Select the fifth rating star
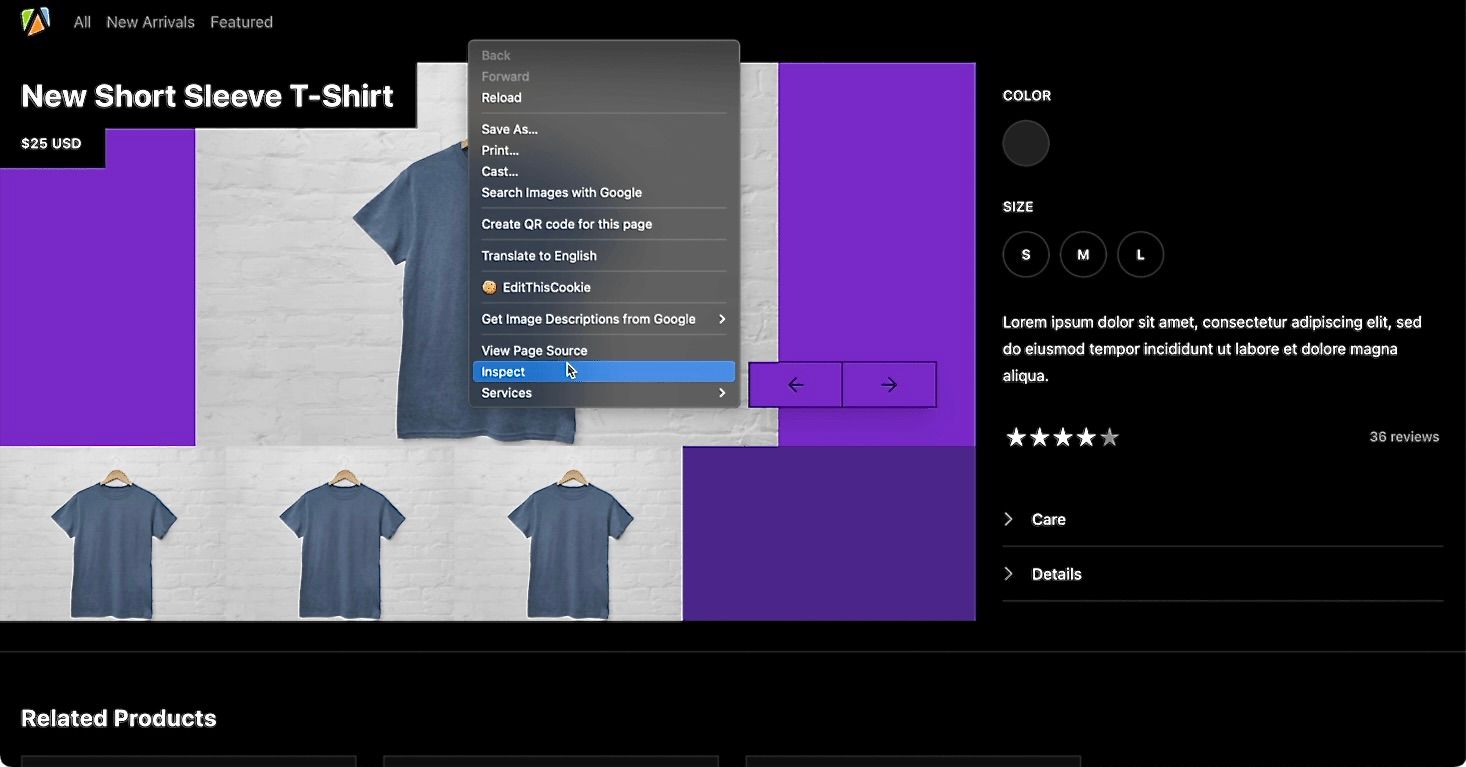The image size is (1466, 767). click(x=1110, y=436)
